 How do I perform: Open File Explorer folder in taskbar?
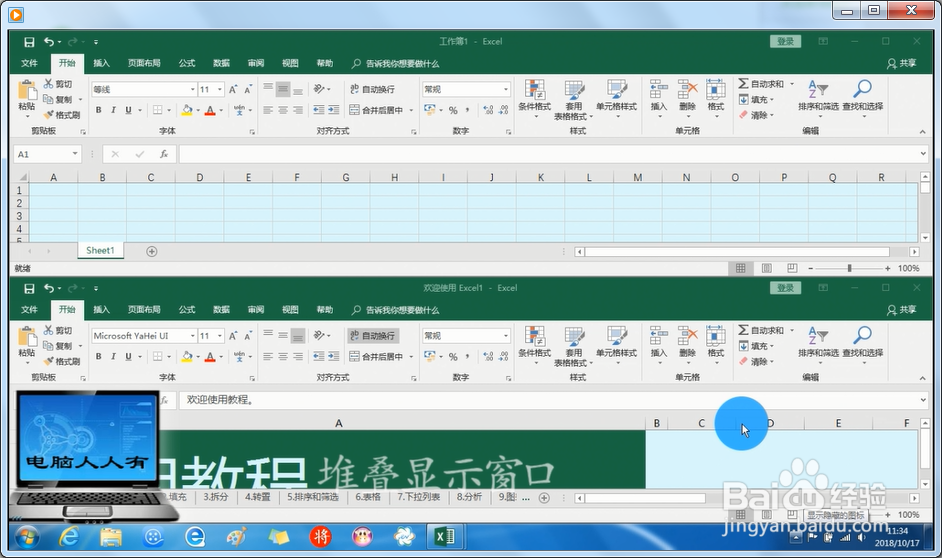tap(111, 536)
